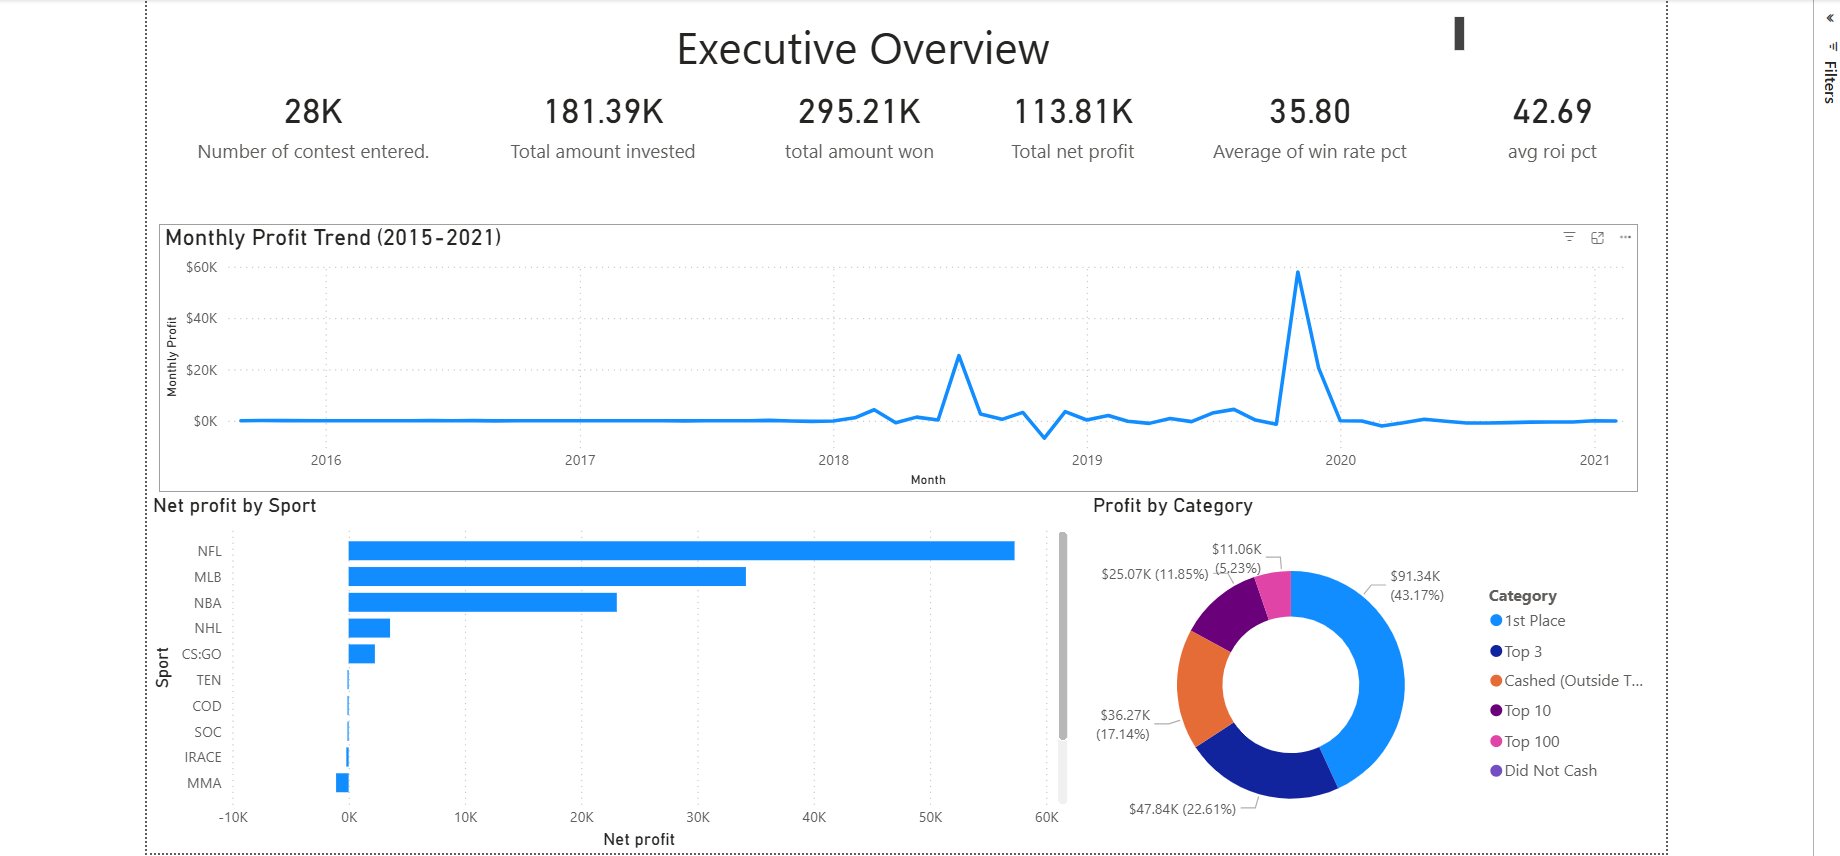Select the NBA bar in sport chart
Image resolution: width=1840 pixels, height=856 pixels.
482,603
